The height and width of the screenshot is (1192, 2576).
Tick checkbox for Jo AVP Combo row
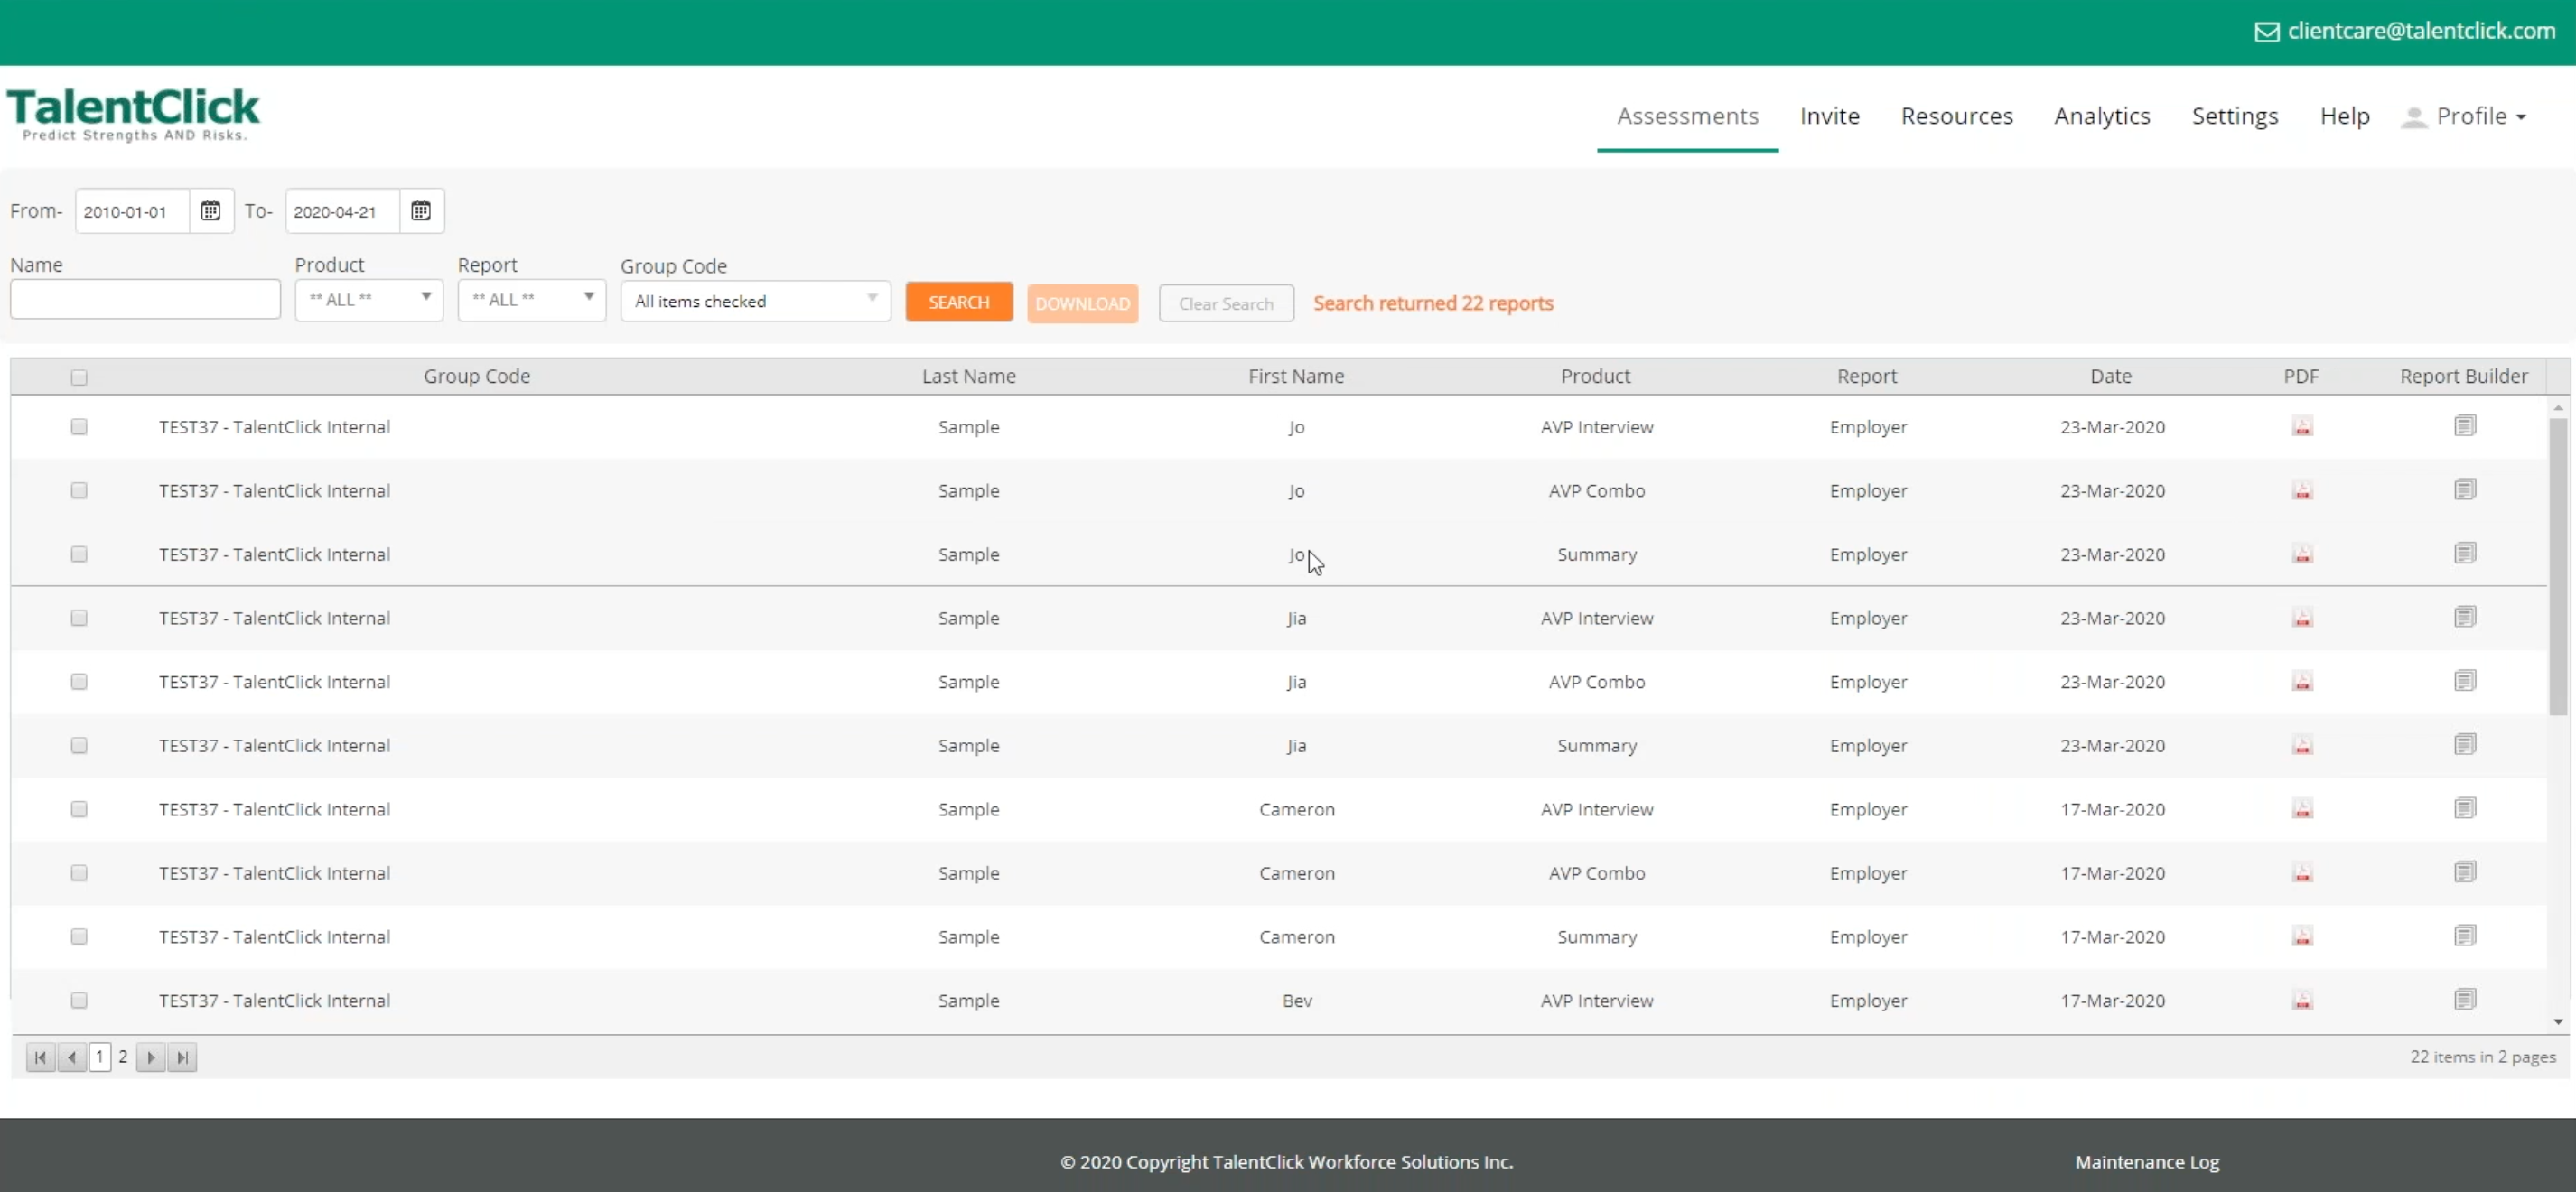(x=79, y=490)
